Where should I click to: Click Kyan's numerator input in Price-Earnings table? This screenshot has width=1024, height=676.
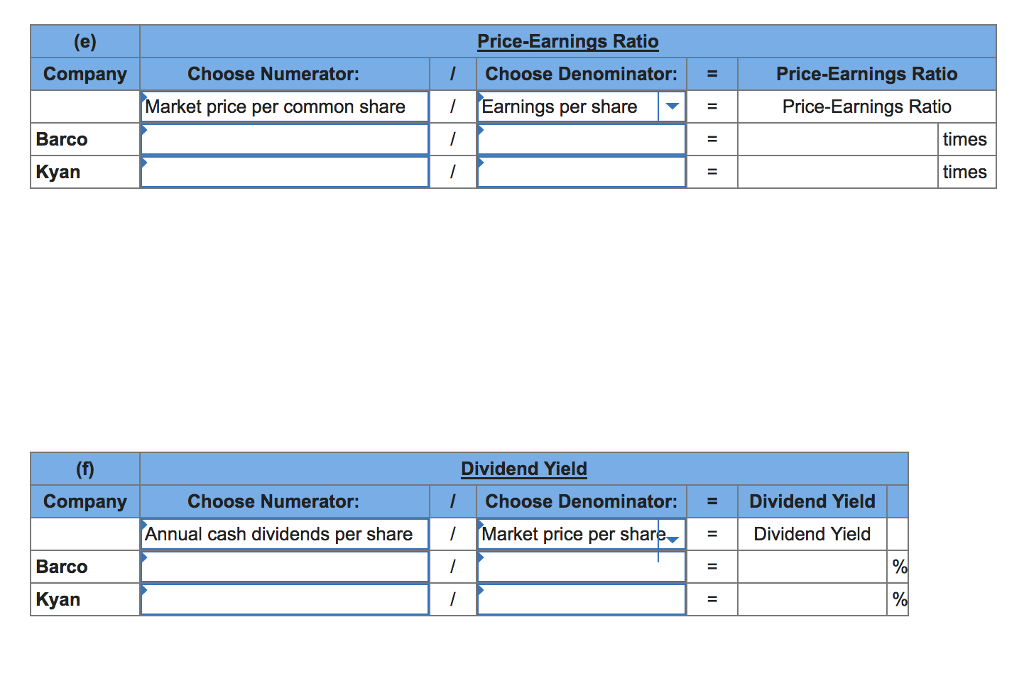284,171
